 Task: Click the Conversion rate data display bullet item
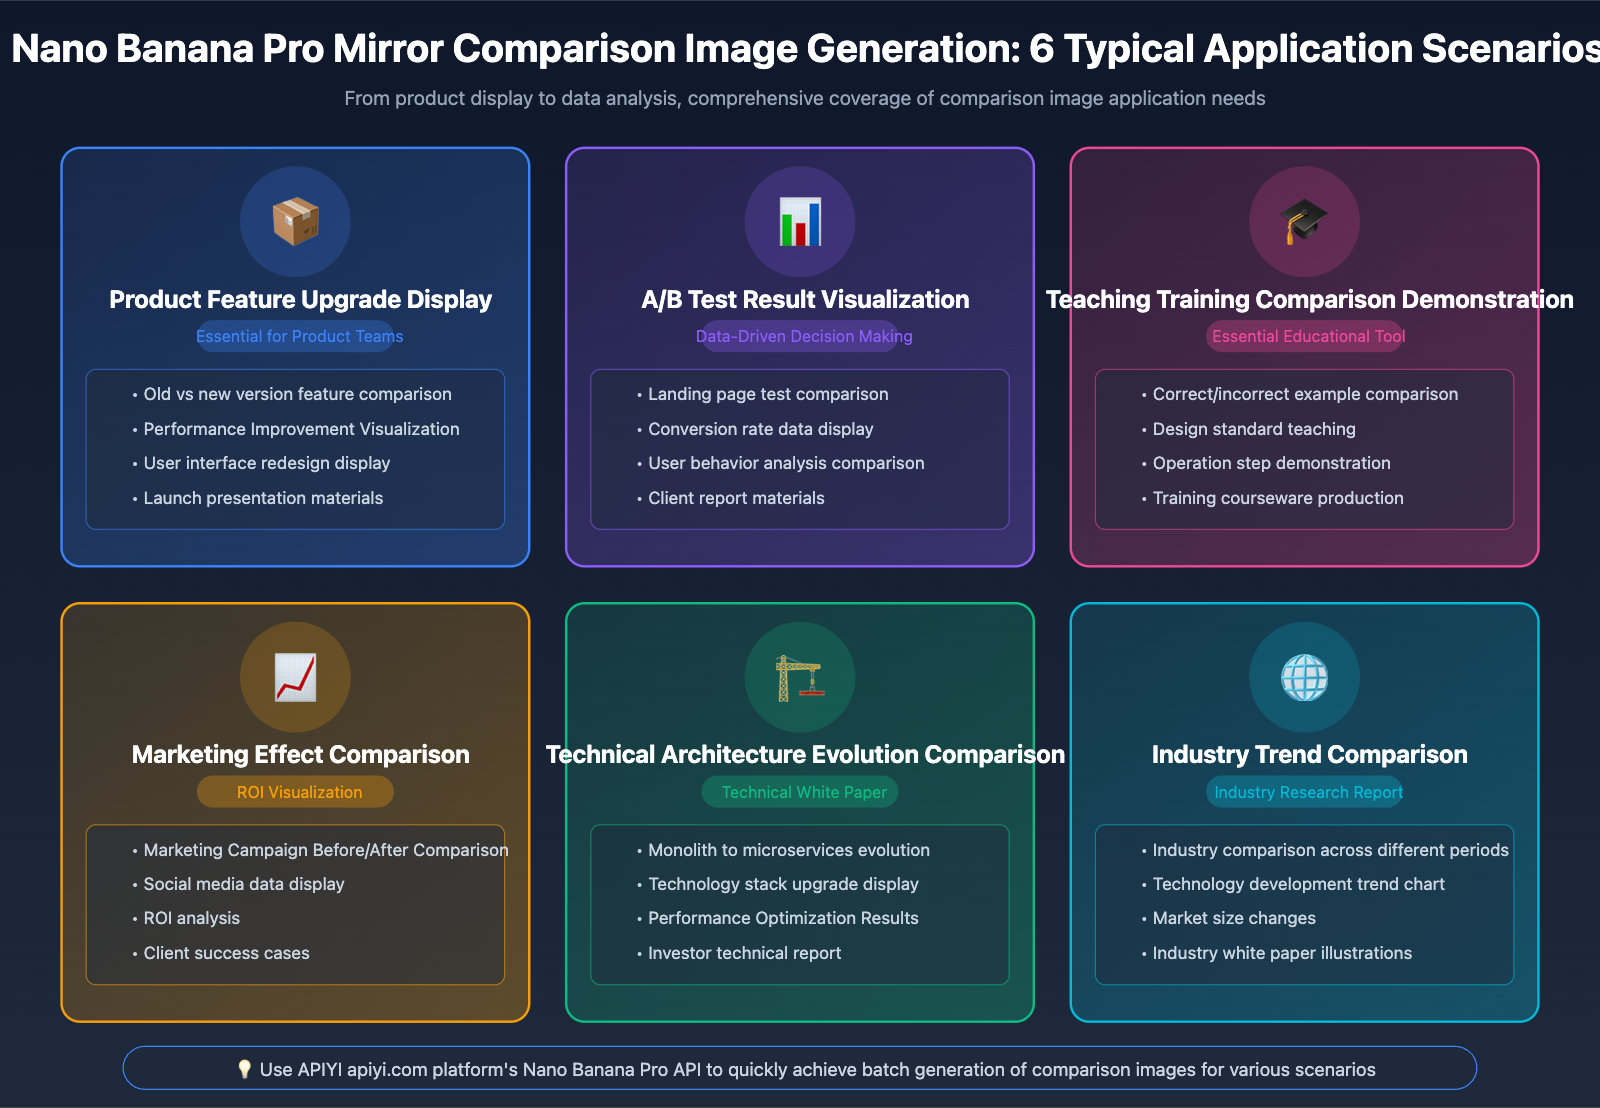tap(761, 429)
